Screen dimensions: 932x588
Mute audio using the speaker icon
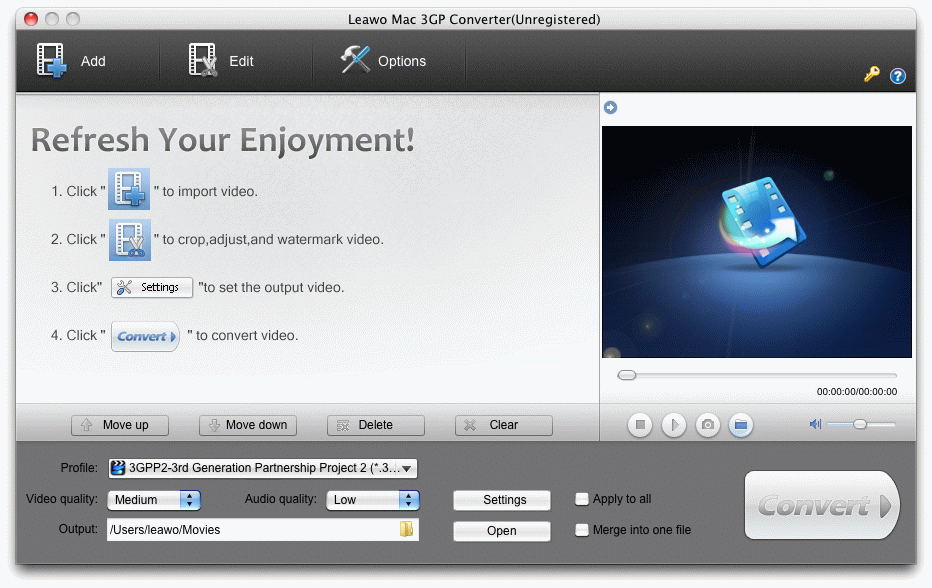click(x=814, y=424)
